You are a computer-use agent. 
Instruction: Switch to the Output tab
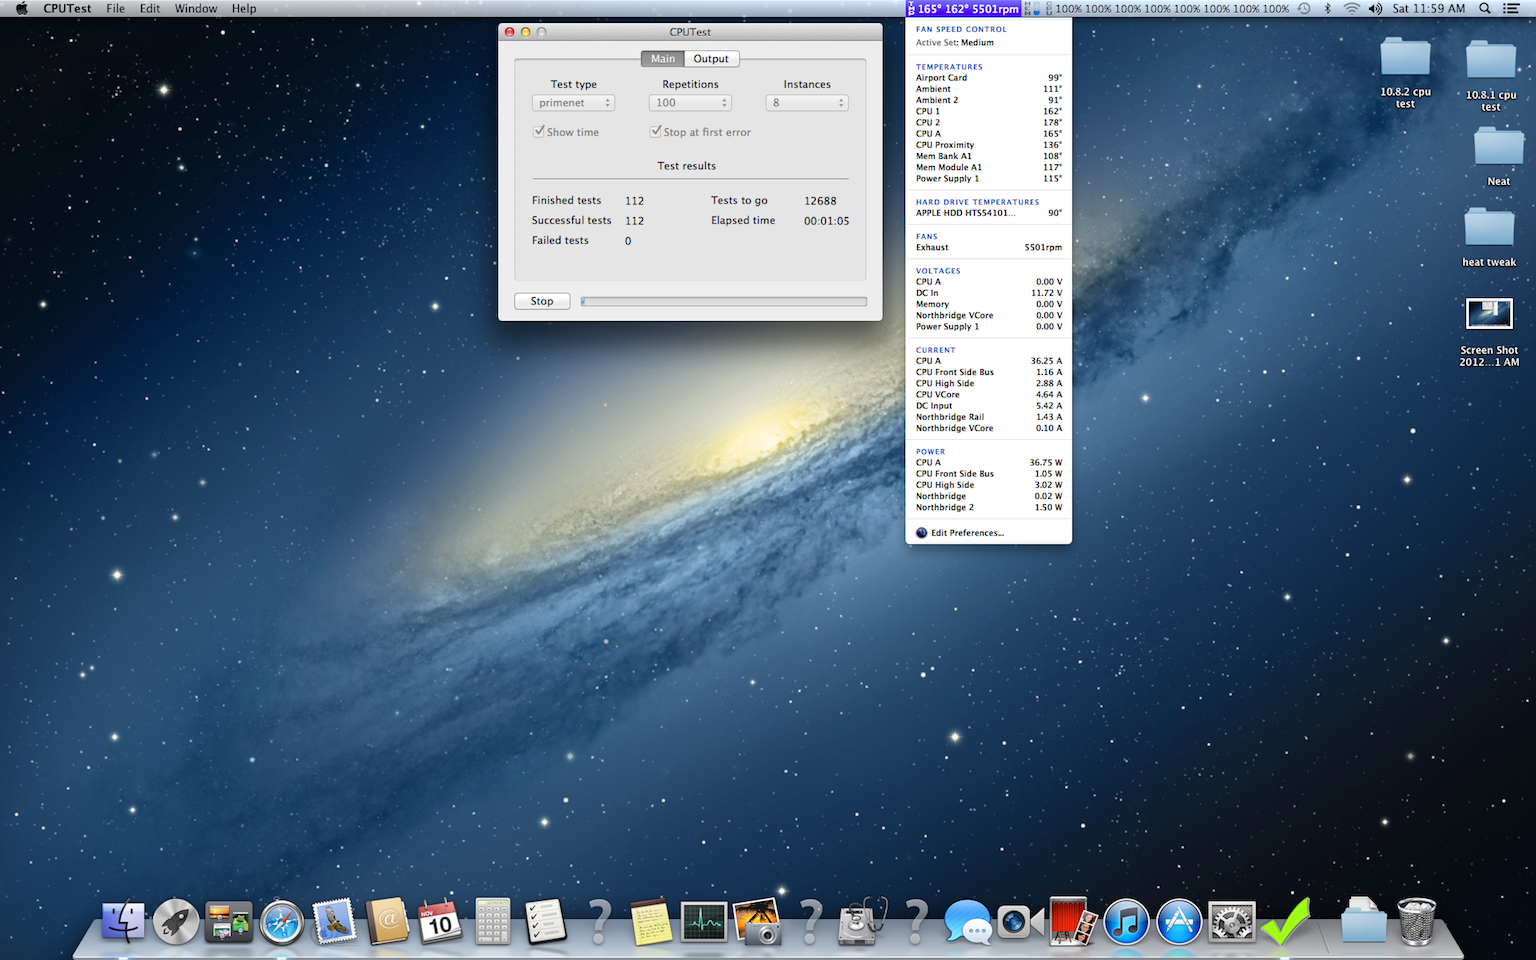click(711, 59)
